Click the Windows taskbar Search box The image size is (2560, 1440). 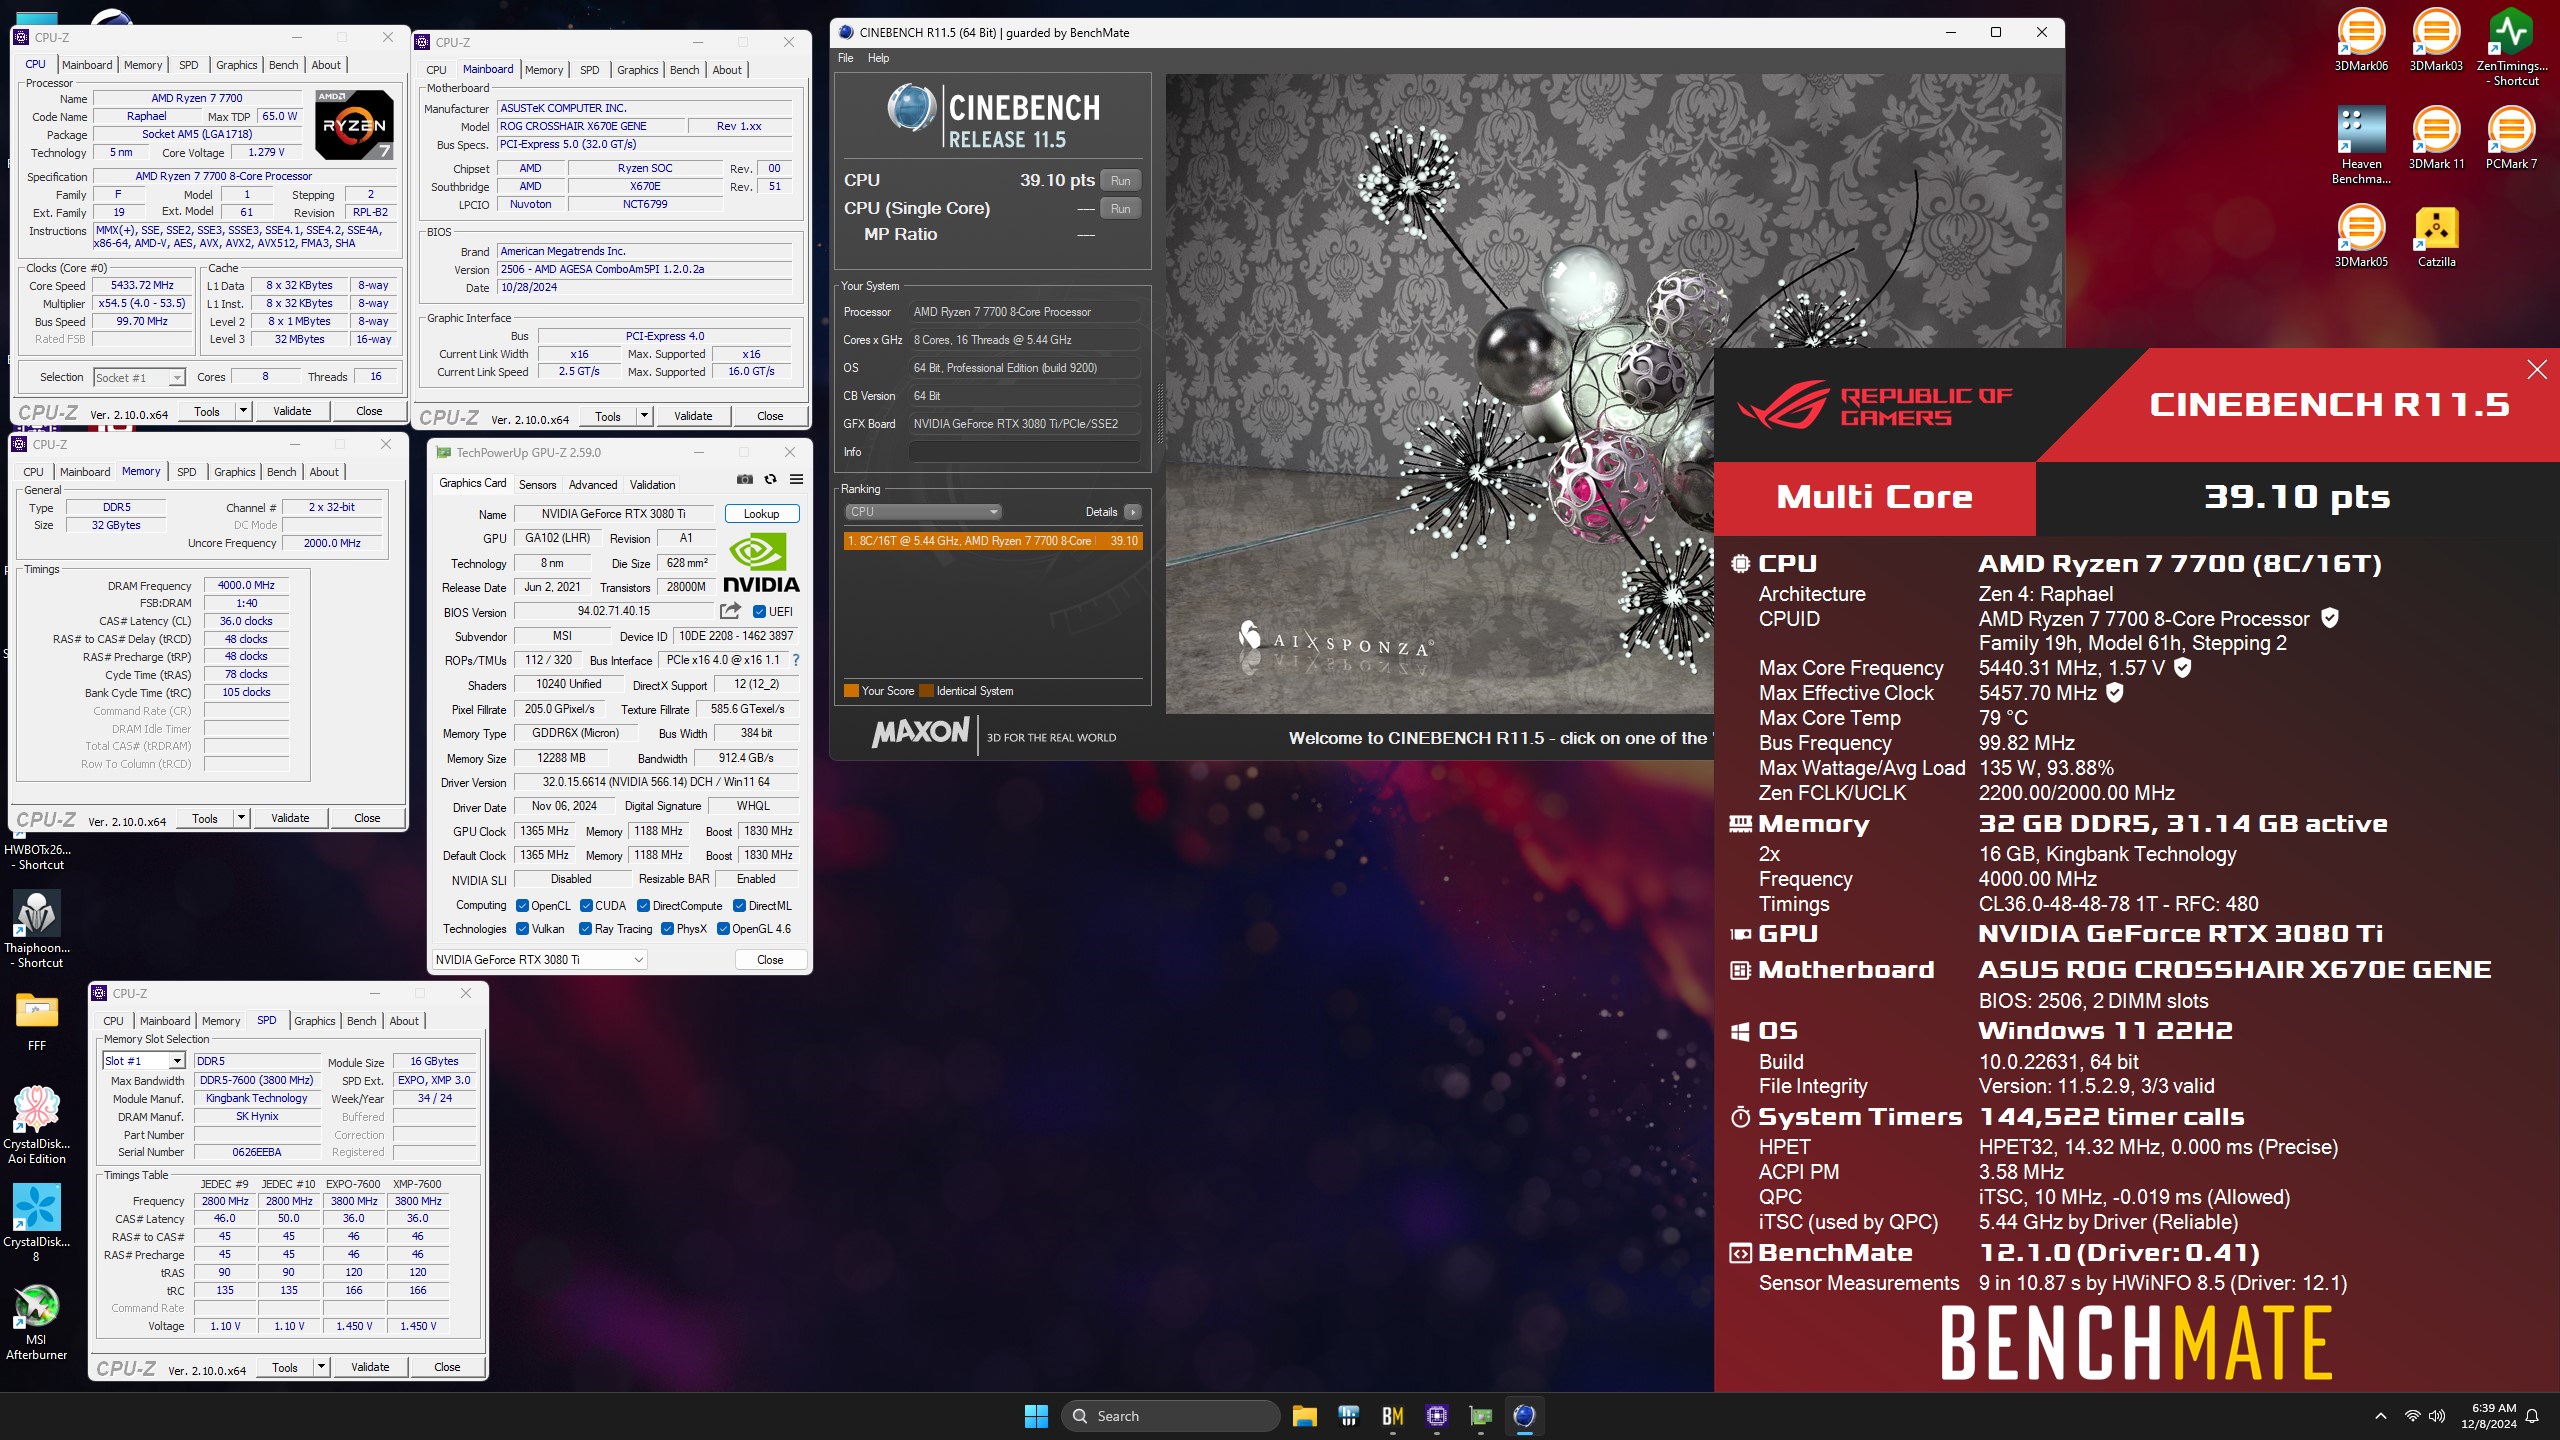1170,1416
